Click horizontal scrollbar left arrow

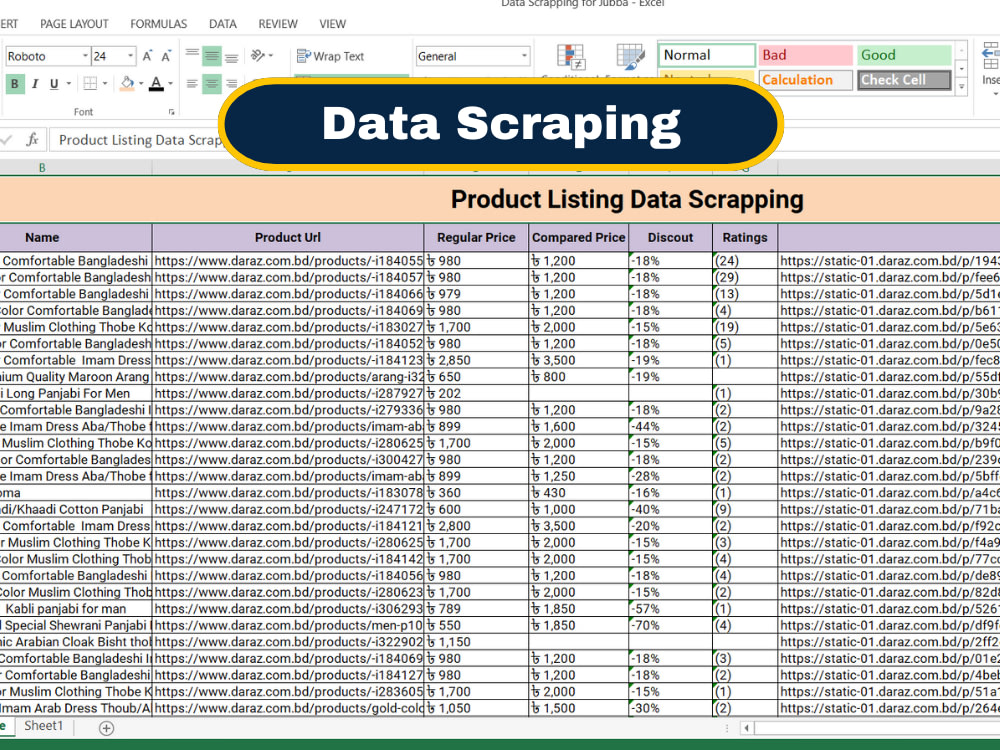746,728
